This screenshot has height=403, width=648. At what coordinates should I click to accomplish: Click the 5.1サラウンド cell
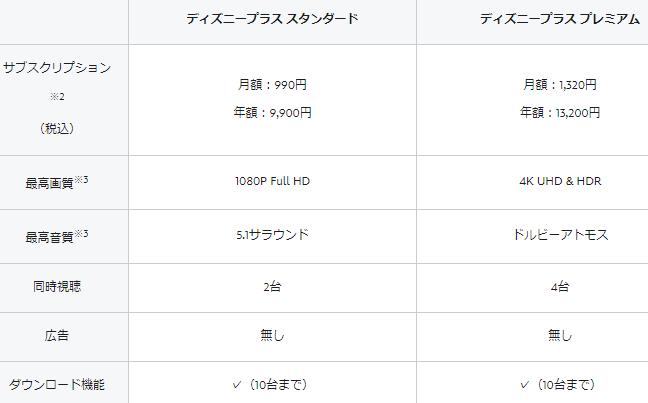tap(272, 235)
